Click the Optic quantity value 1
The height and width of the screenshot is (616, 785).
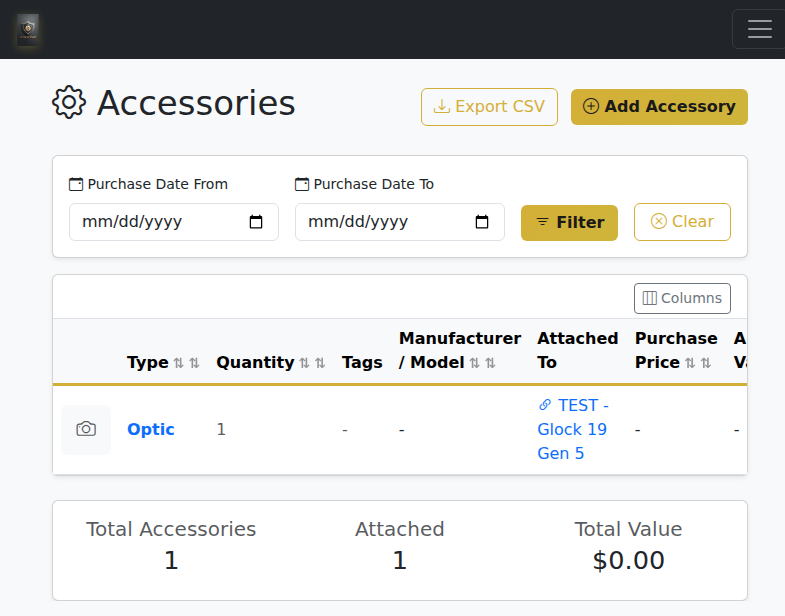pyautogui.click(x=221, y=430)
